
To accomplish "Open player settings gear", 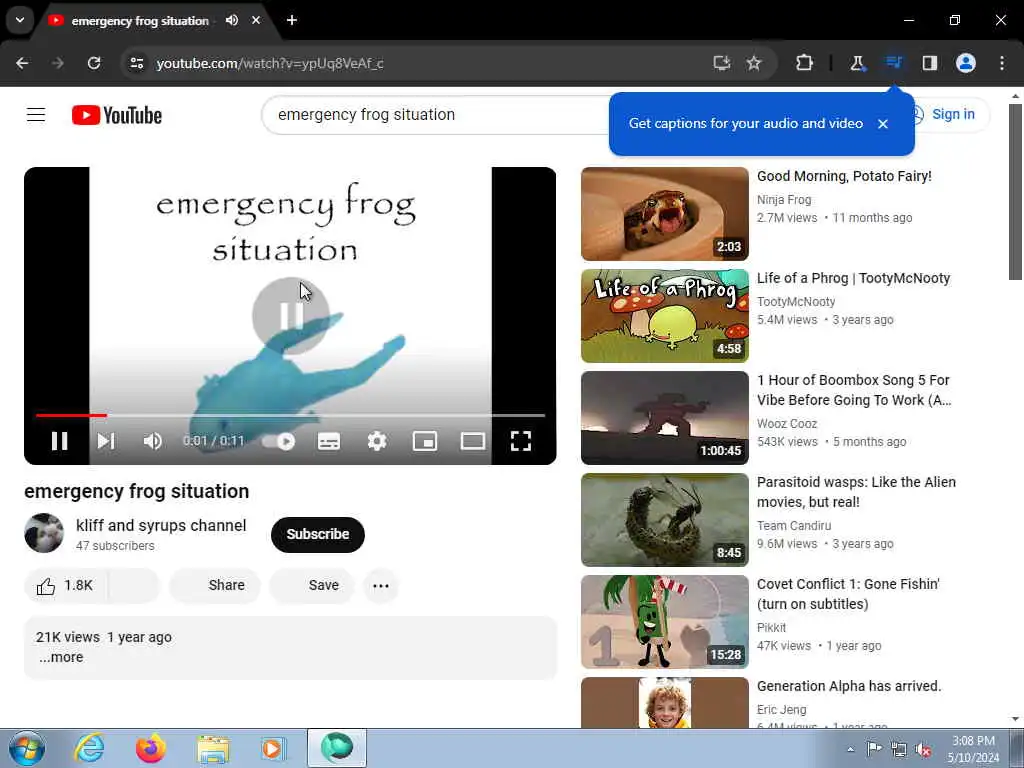I will (x=377, y=441).
